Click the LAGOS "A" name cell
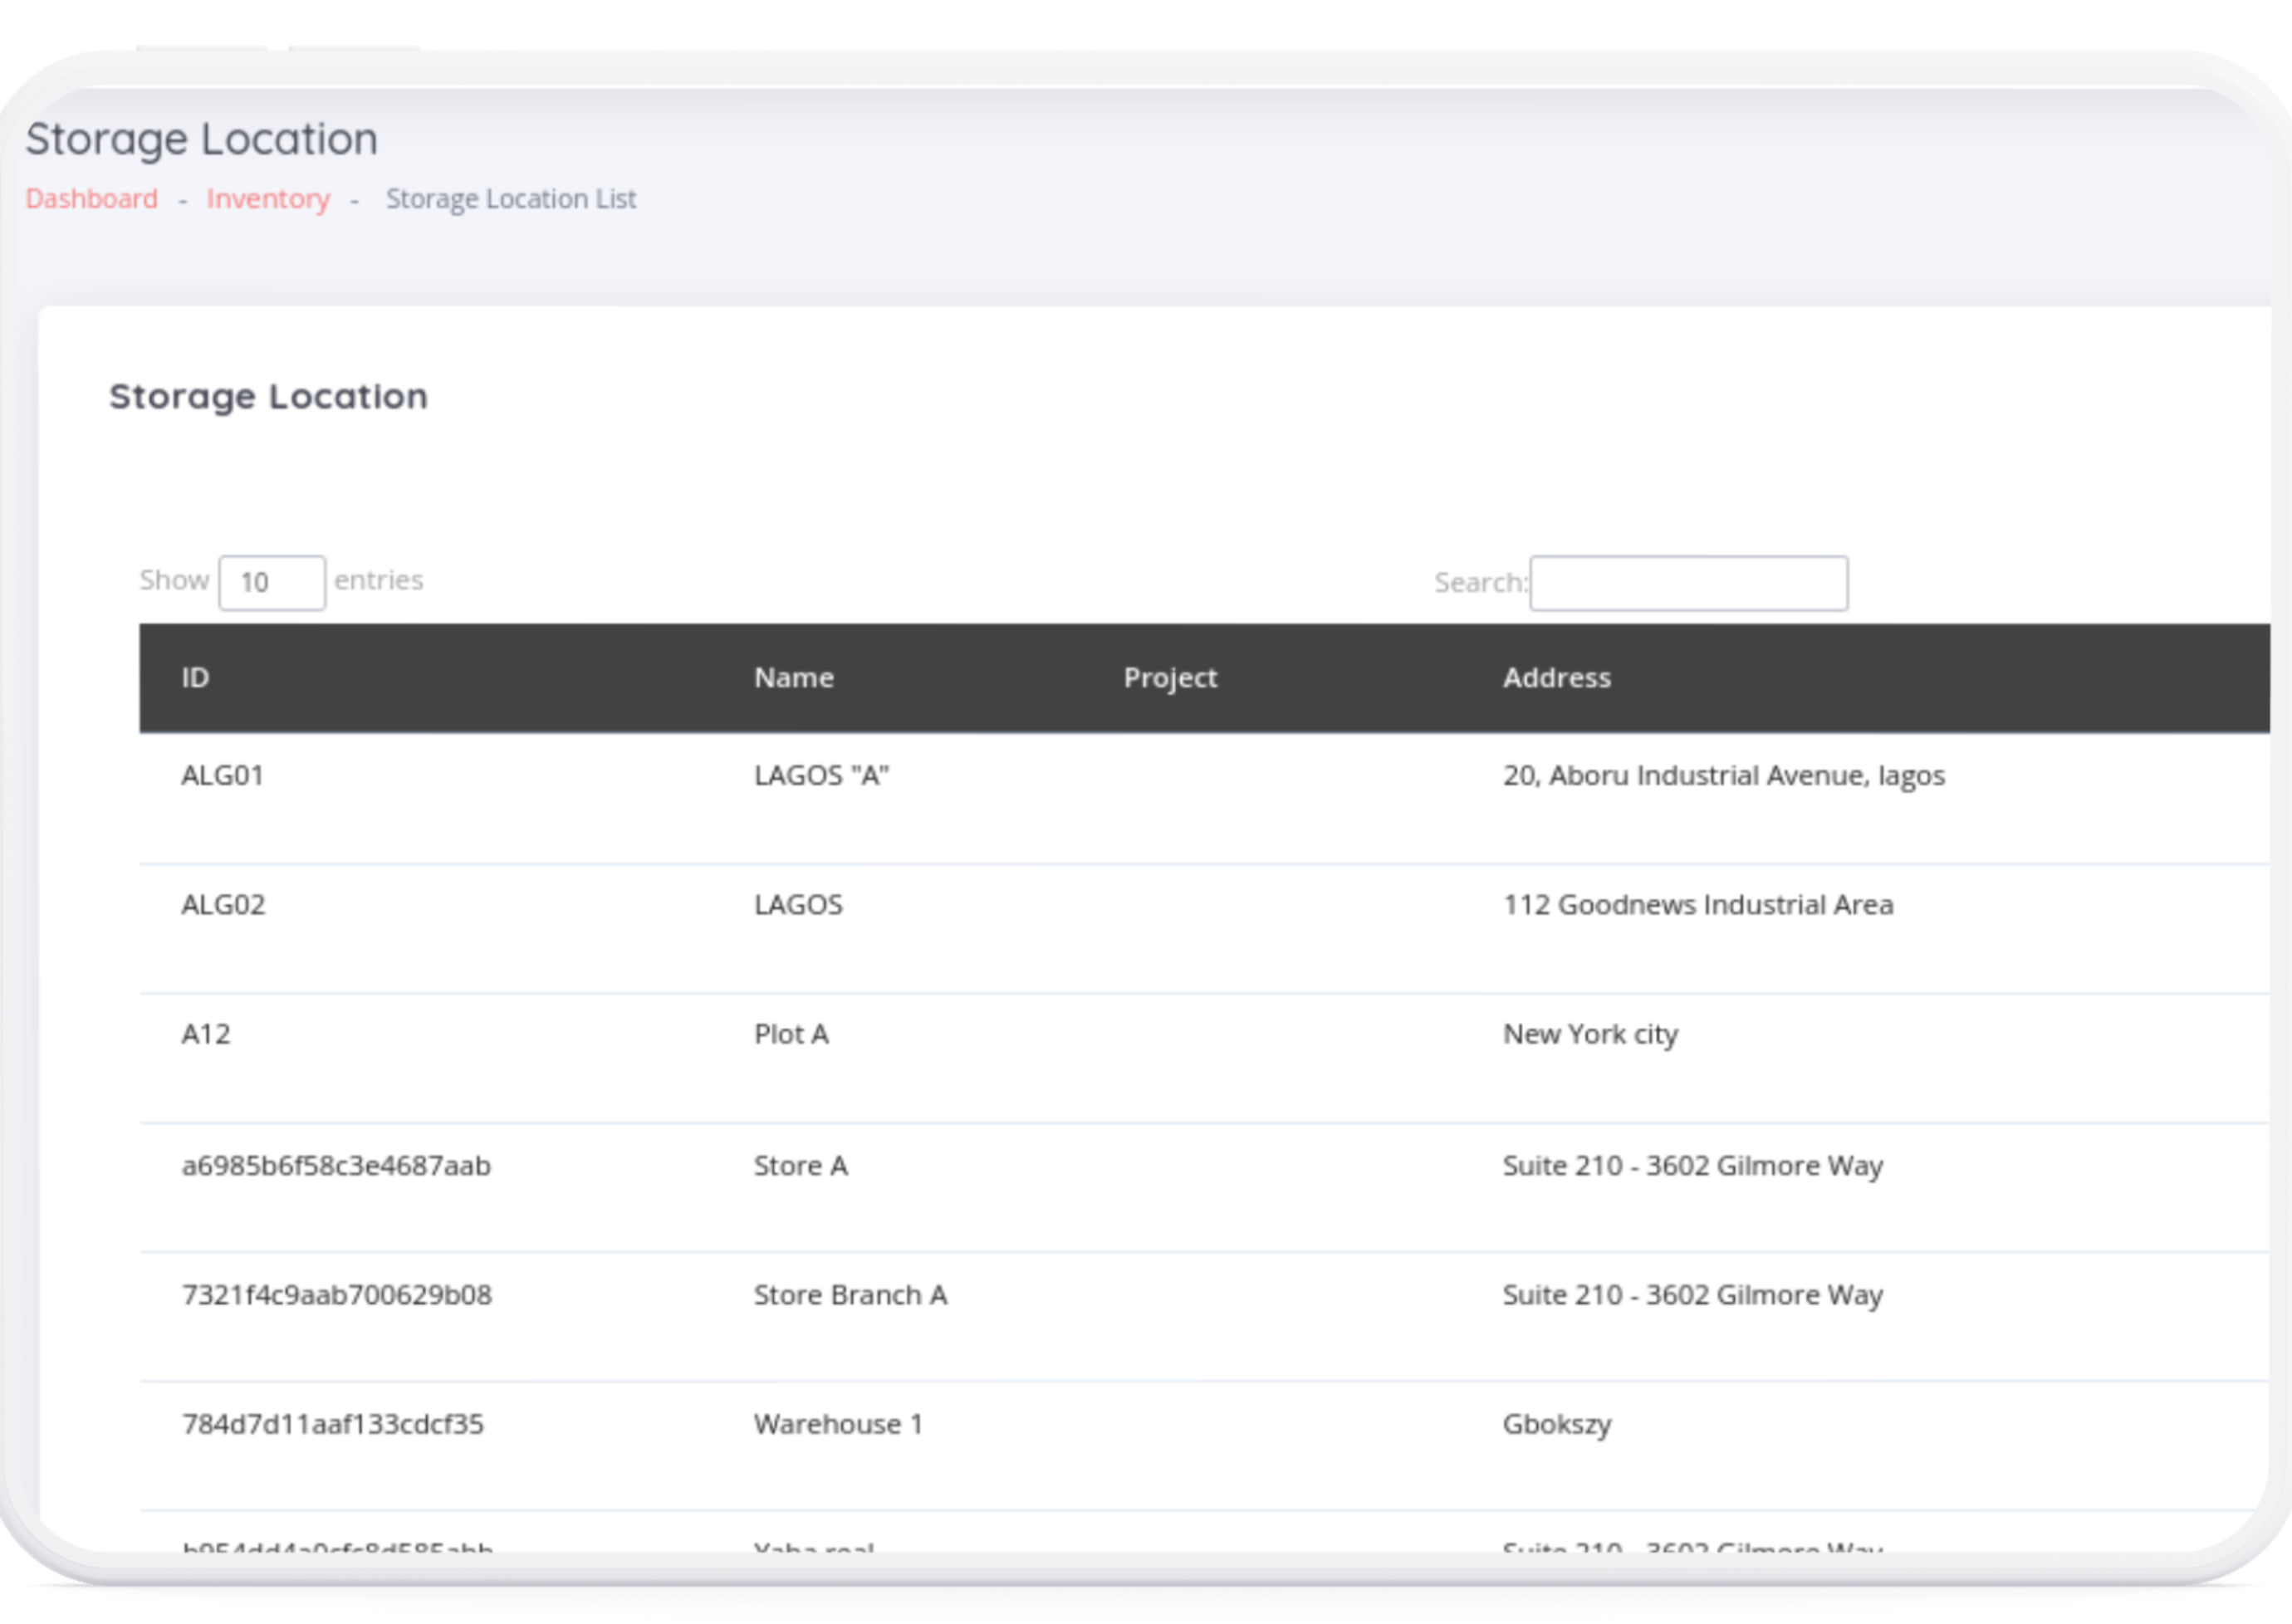Image resolution: width=2292 pixels, height=1624 pixels. (x=821, y=776)
